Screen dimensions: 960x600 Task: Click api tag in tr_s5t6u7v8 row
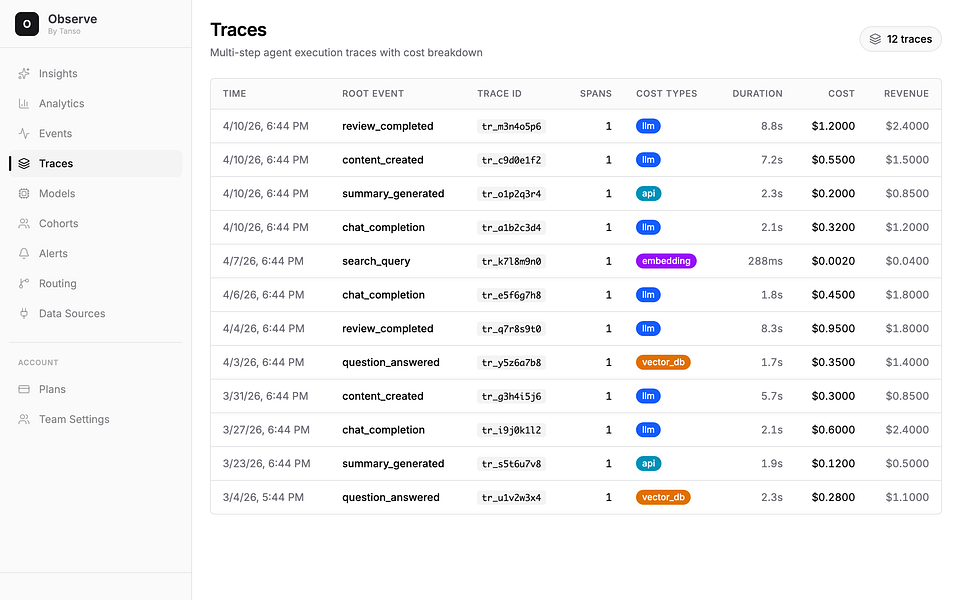click(x=648, y=463)
